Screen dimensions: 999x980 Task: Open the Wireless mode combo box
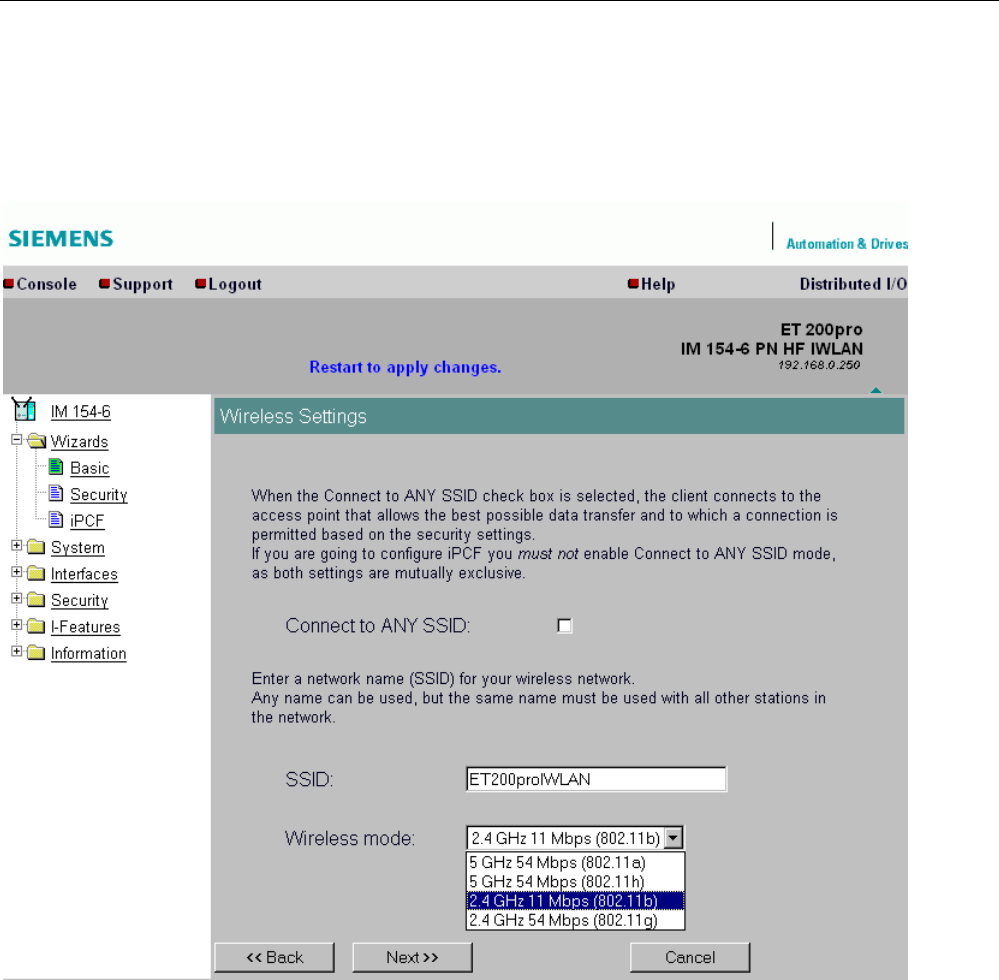575,838
